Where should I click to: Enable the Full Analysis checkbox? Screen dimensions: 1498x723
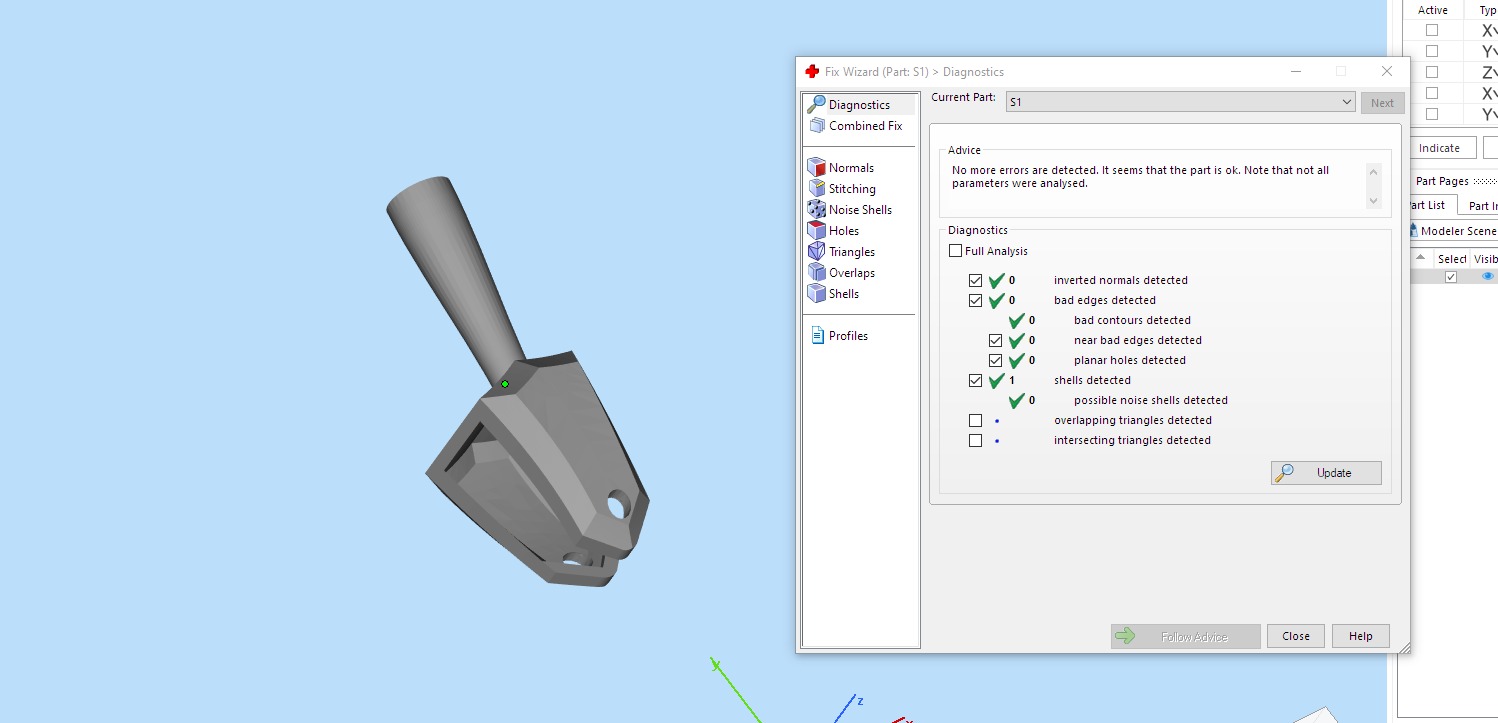click(x=956, y=251)
